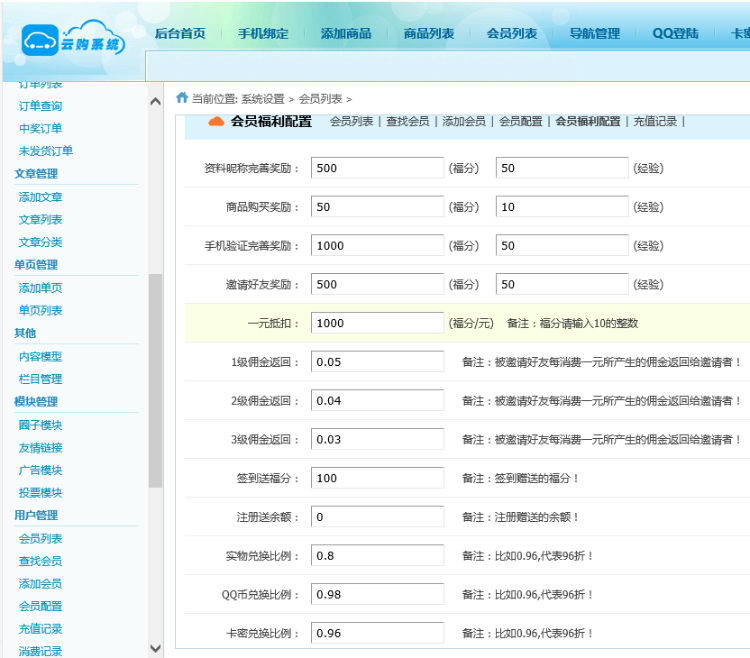Click the home icon in breadcrumb
Image resolution: width=750 pixels, height=658 pixels.
[182, 98]
